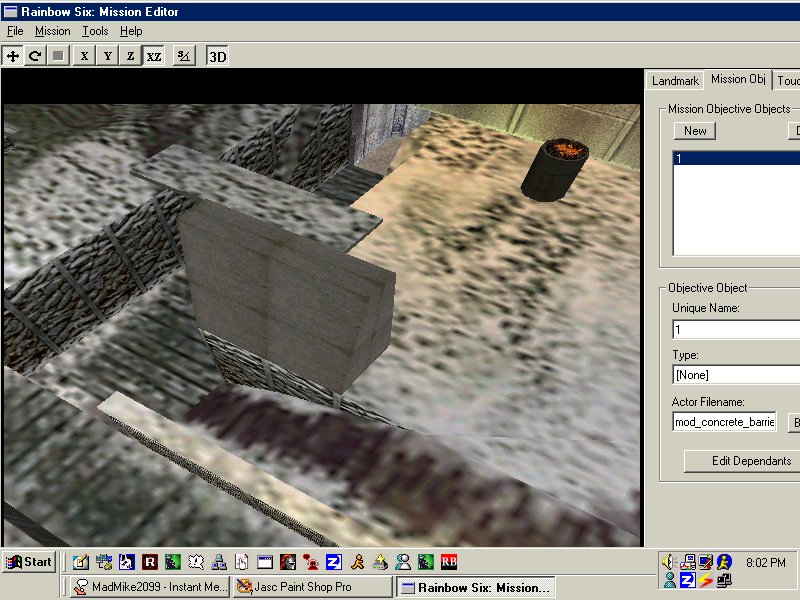
Task: Click the snap angle toolbar icon
Action: click(x=184, y=56)
